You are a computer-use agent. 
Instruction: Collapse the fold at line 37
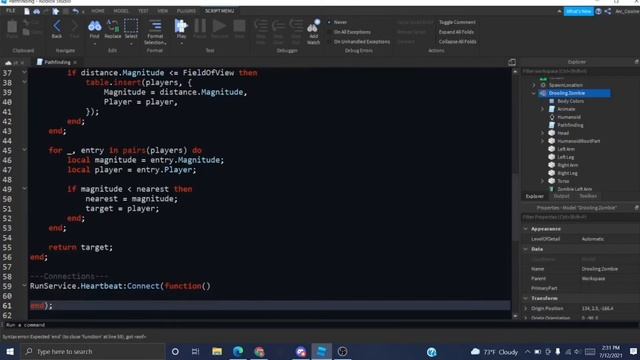(24, 73)
